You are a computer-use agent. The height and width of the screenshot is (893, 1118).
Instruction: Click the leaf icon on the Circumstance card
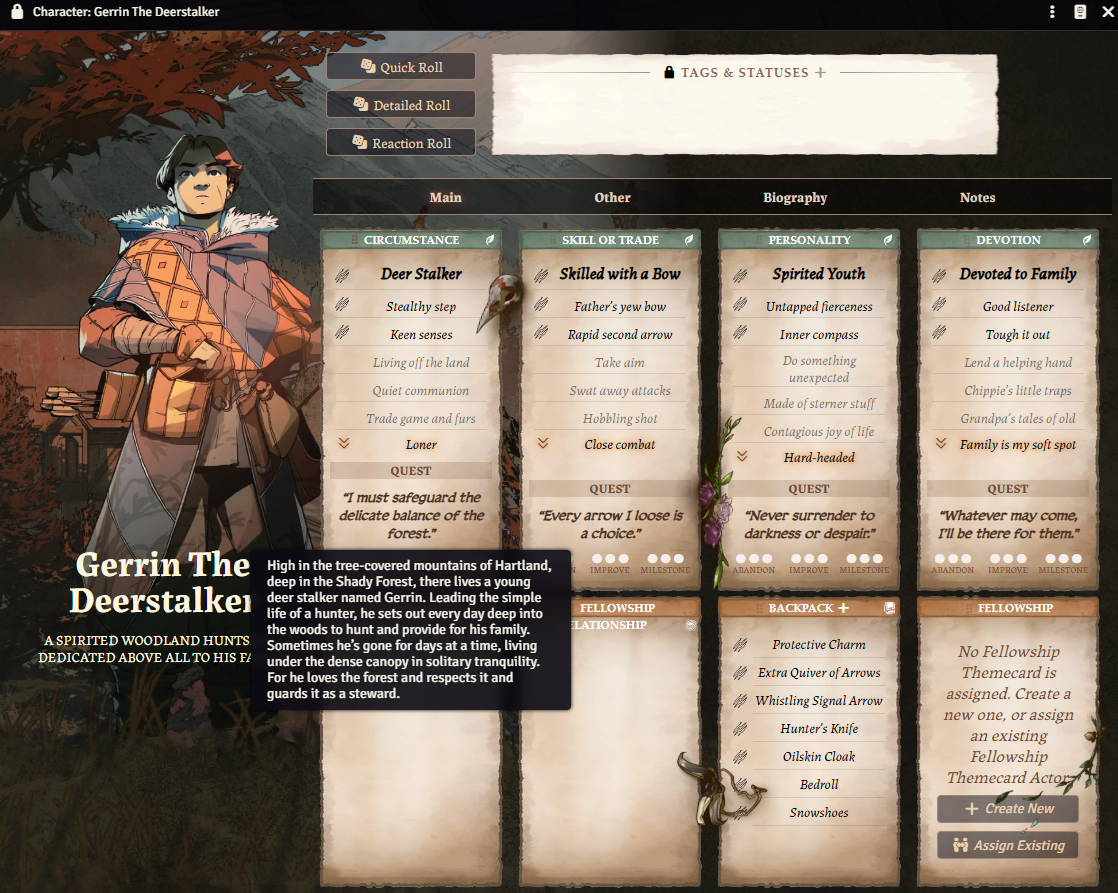click(x=490, y=240)
